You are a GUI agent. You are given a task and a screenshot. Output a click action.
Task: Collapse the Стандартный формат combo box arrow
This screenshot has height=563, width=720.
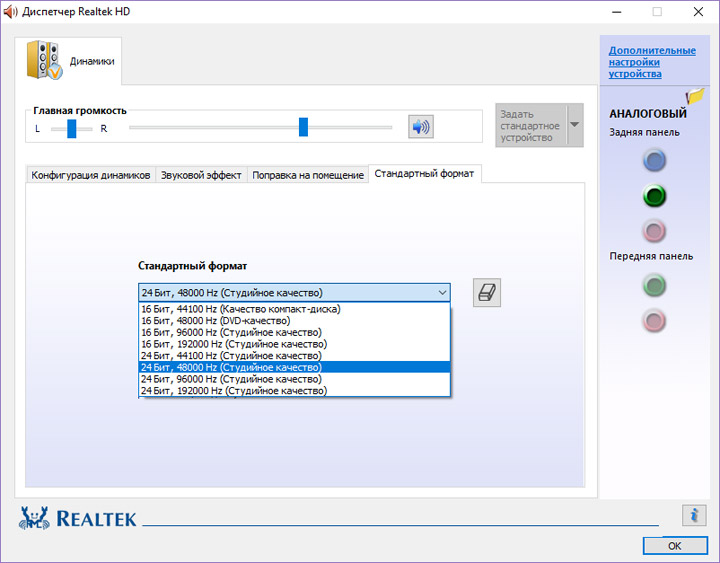[x=442, y=293]
